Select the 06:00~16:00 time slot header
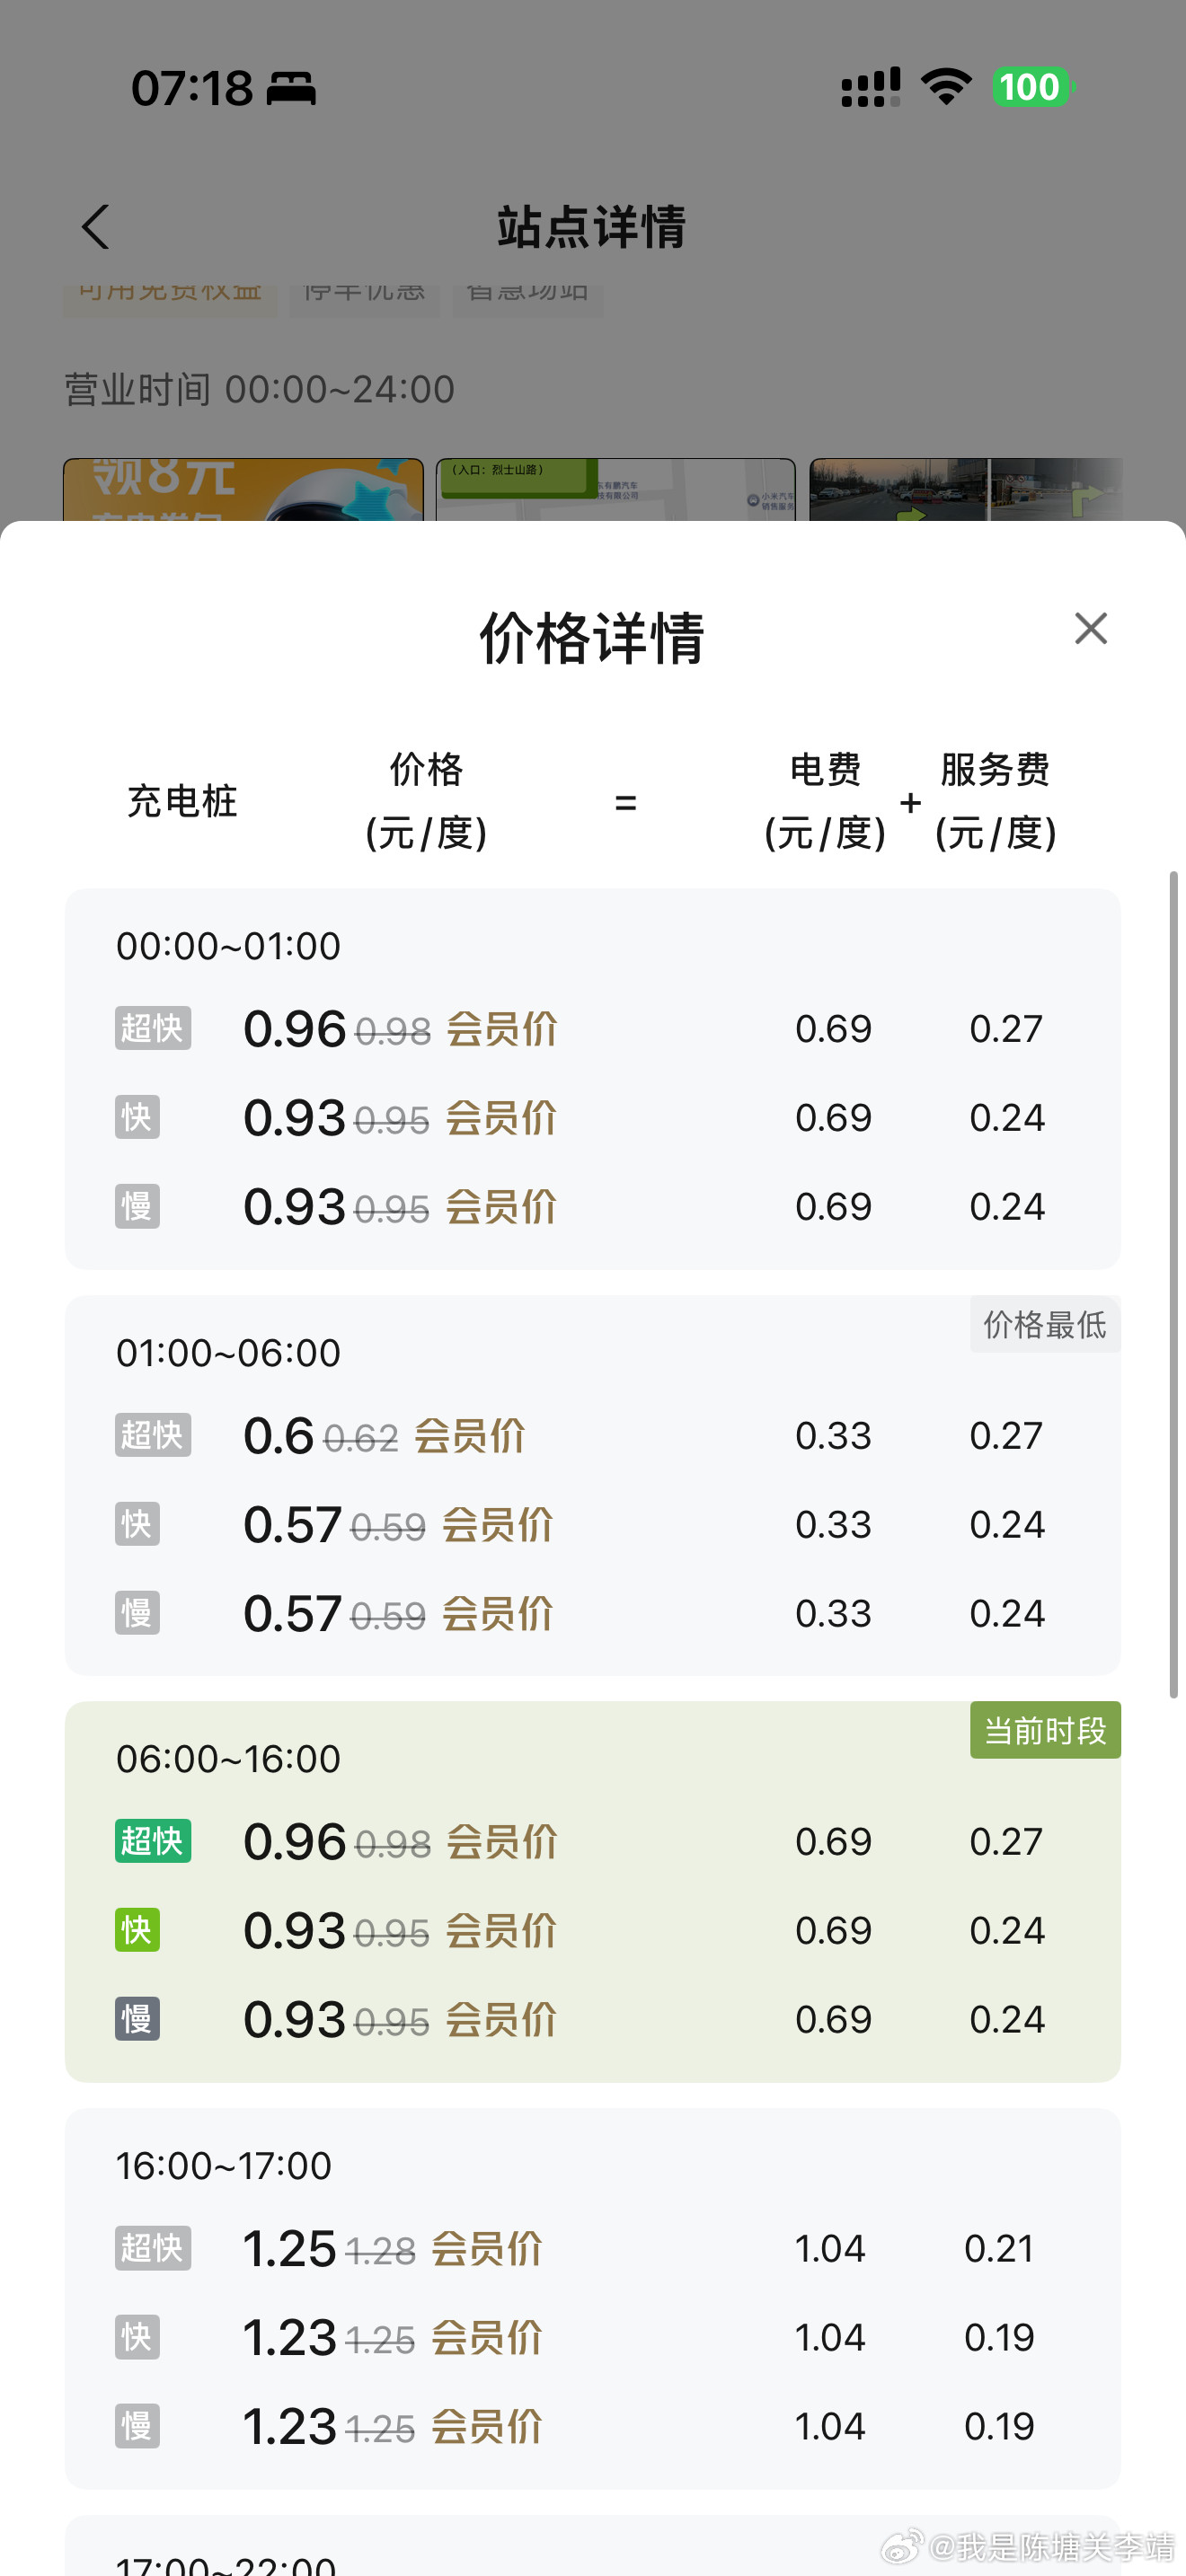This screenshot has width=1186, height=2576. click(x=228, y=1759)
